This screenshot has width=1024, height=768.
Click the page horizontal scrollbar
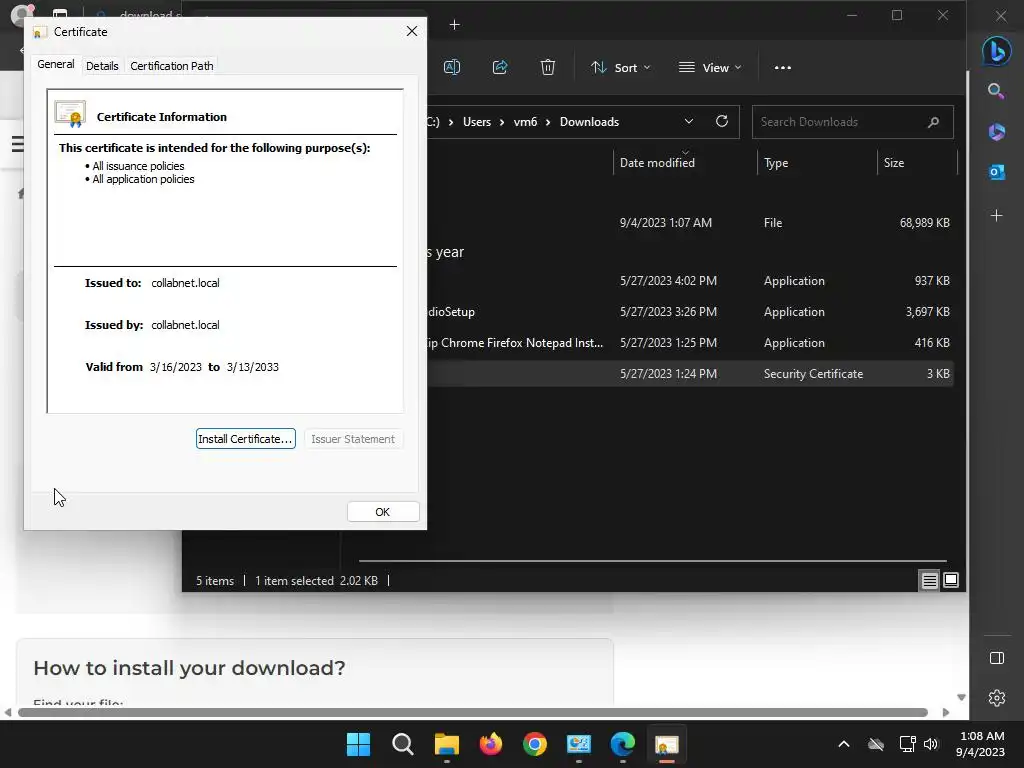coord(473,712)
